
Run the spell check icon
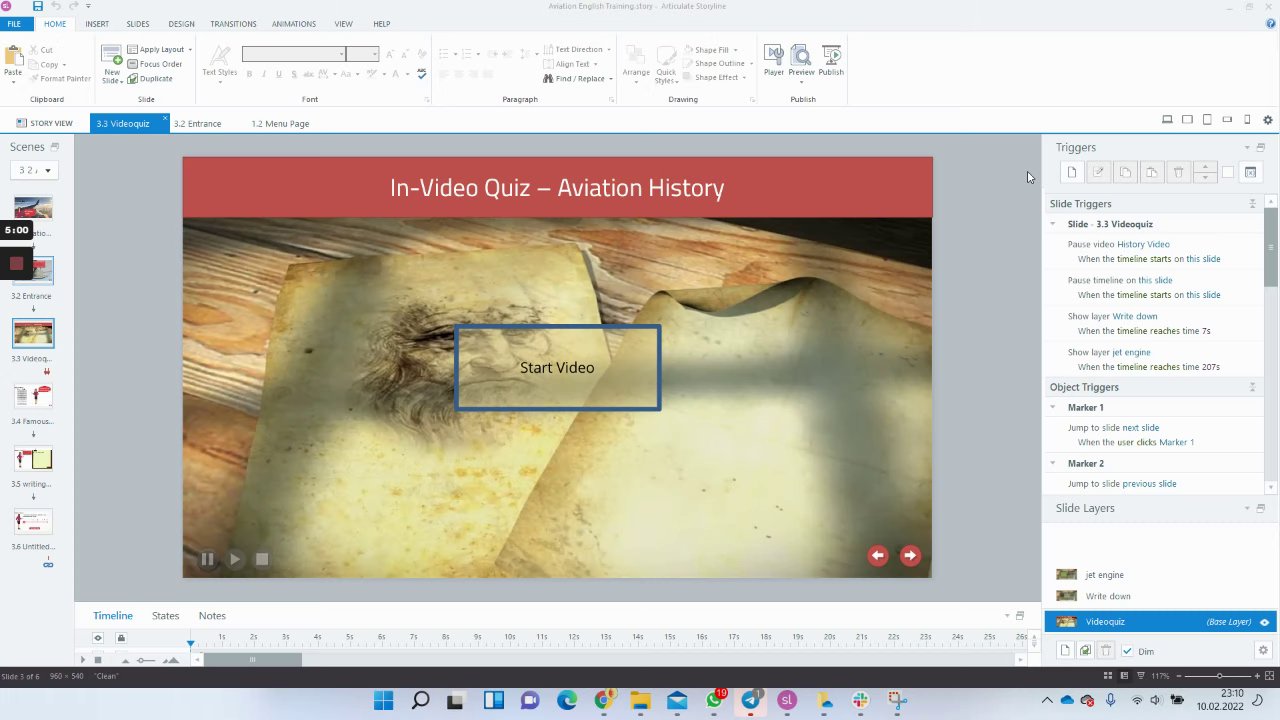422,74
